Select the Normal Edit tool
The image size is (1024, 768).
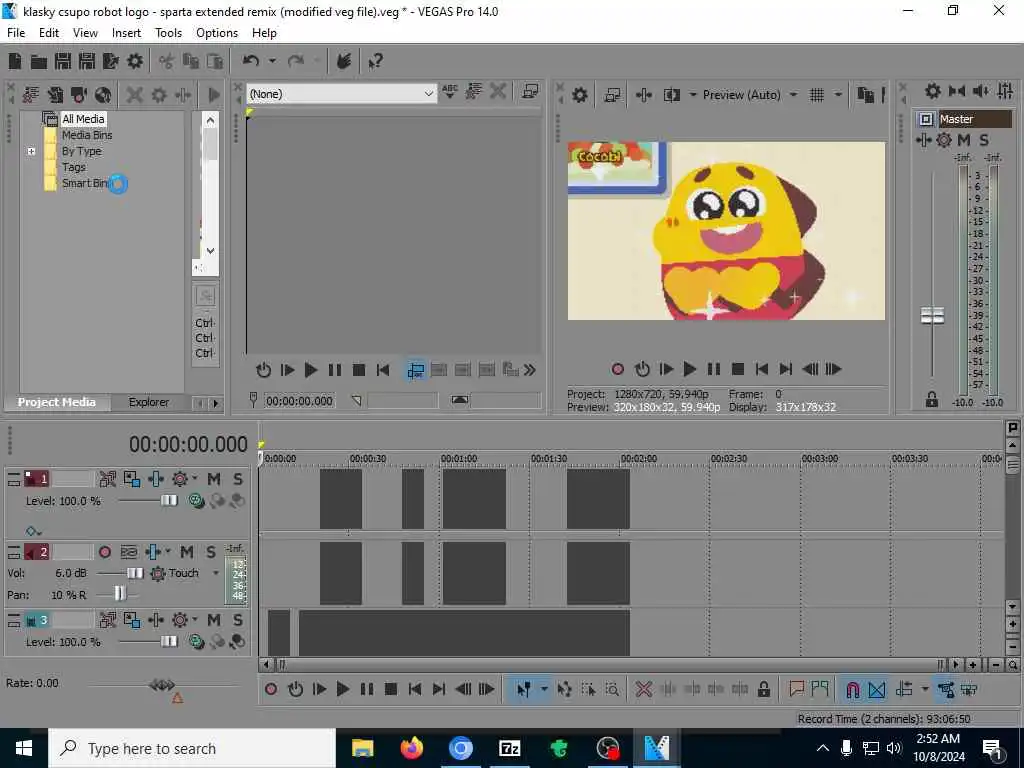click(x=523, y=689)
